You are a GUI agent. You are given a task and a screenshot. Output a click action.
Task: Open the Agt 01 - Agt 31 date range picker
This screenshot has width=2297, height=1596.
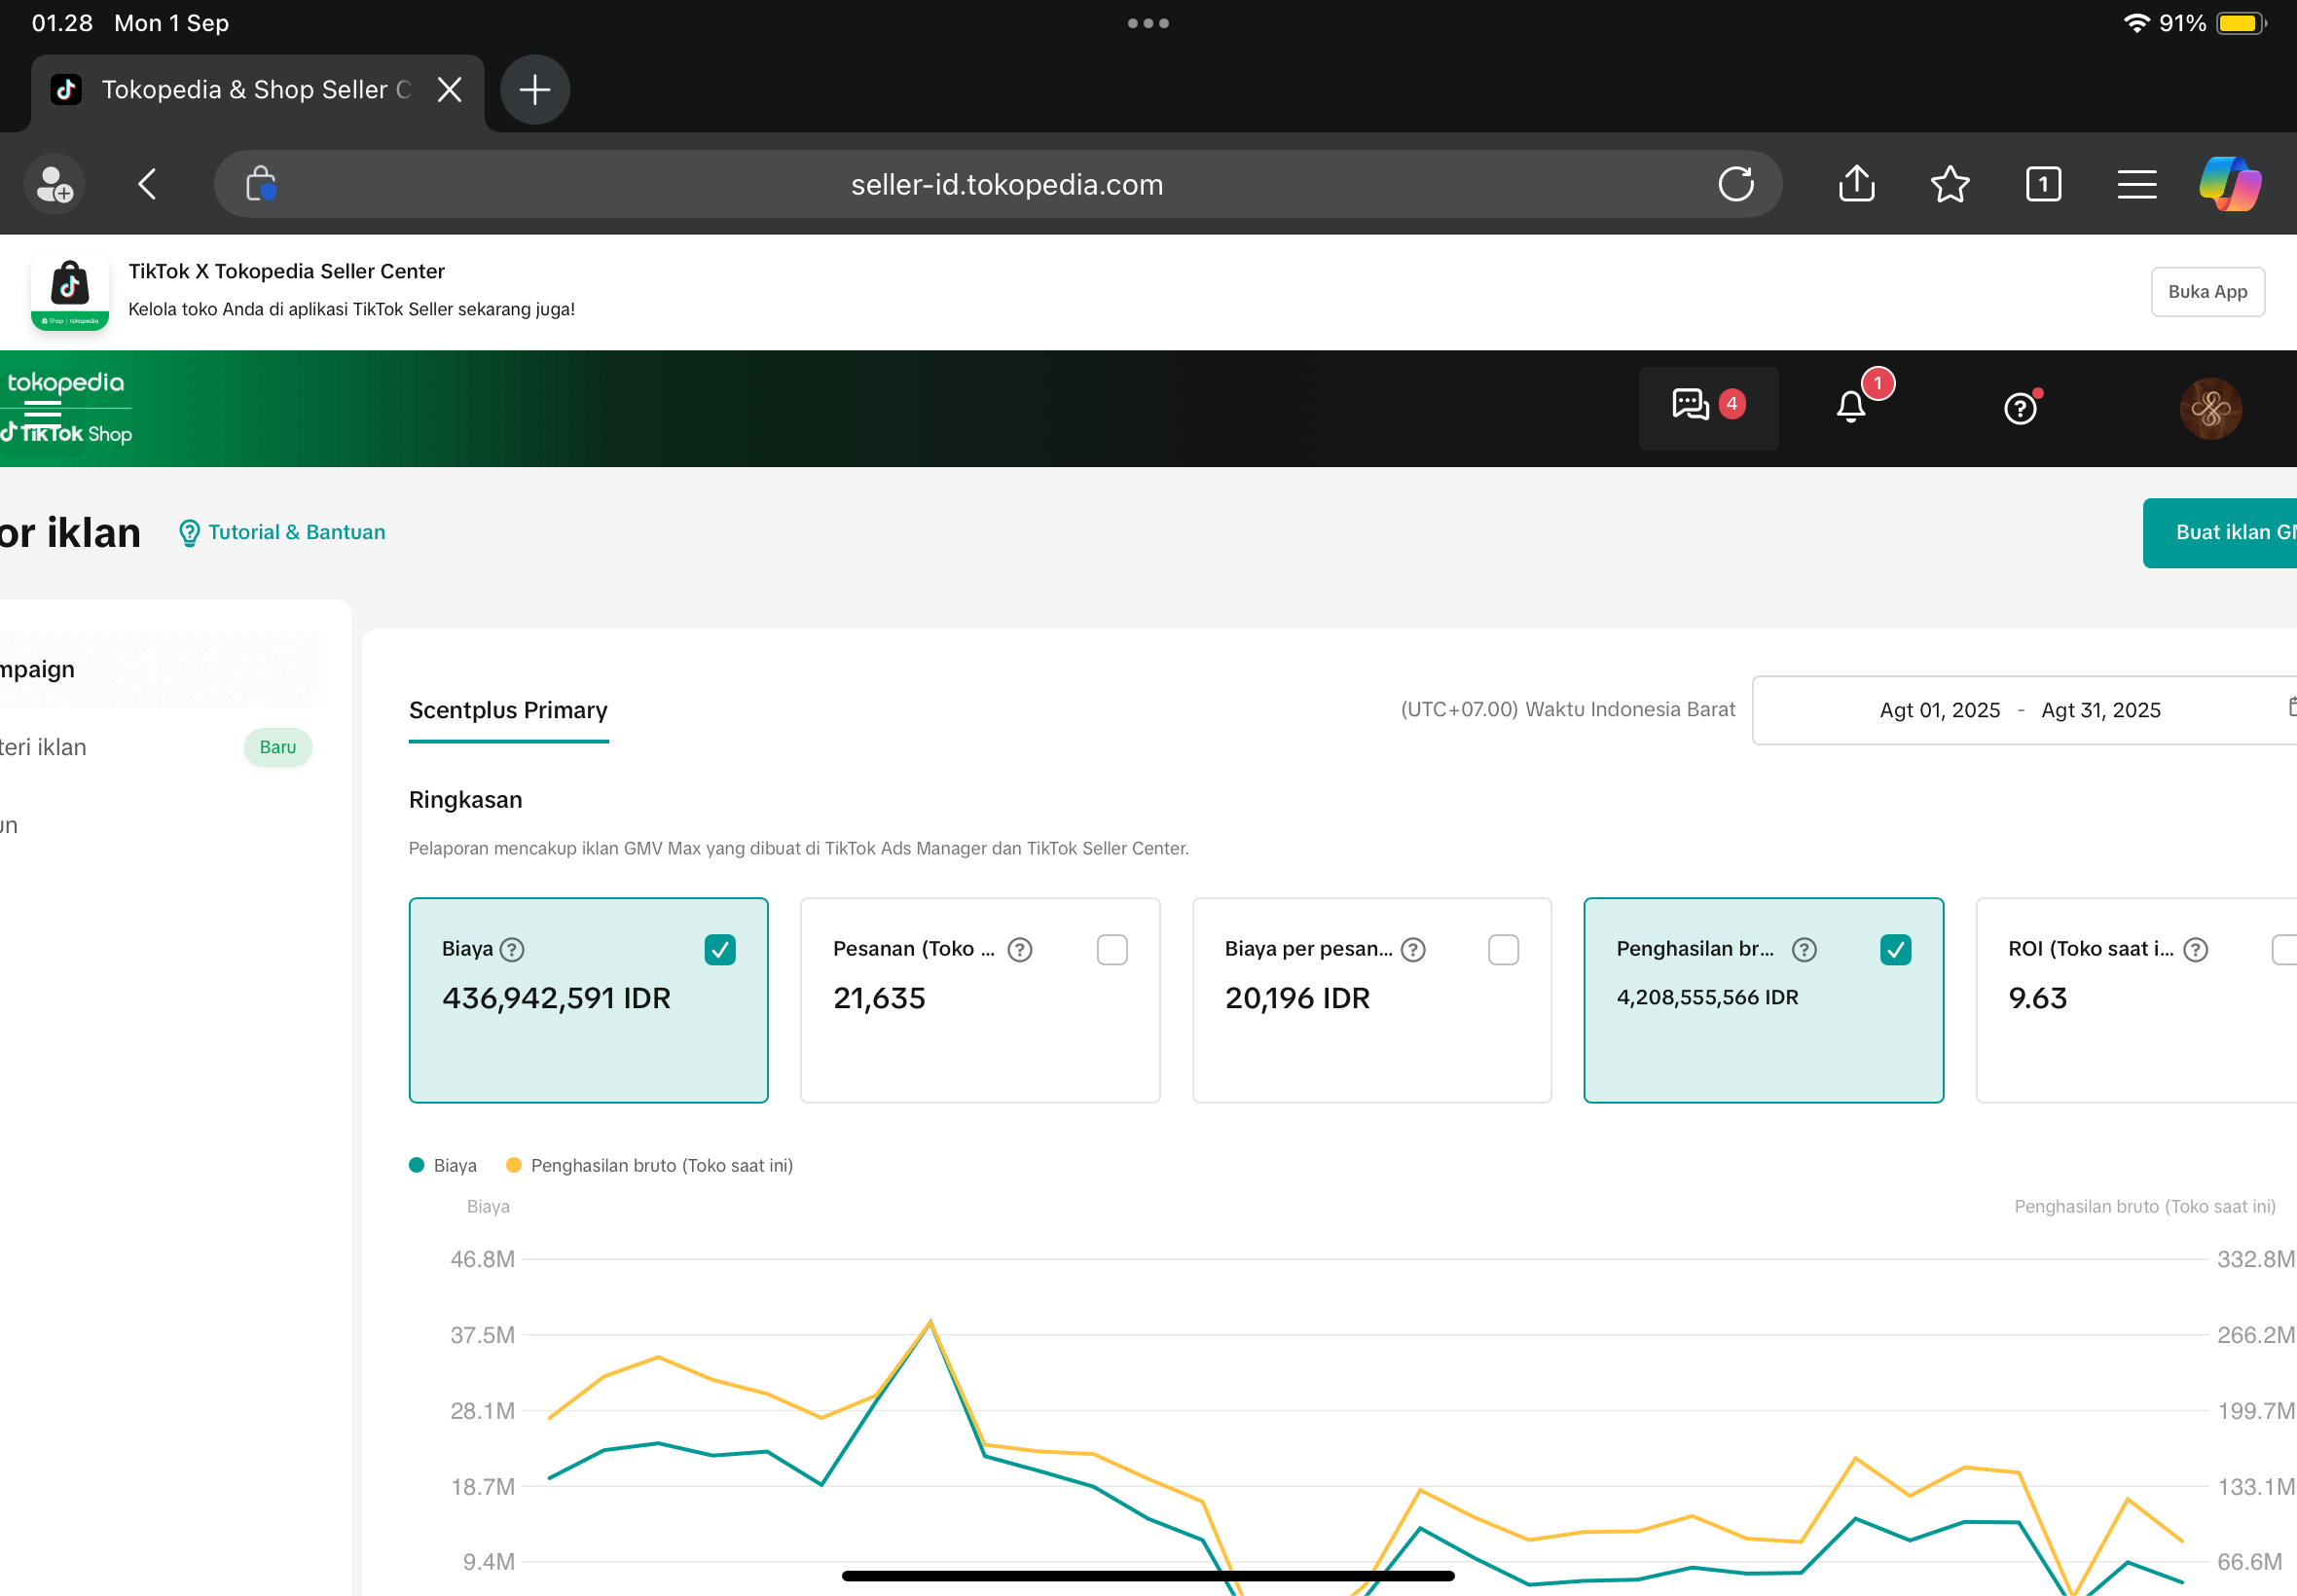coord(2019,709)
